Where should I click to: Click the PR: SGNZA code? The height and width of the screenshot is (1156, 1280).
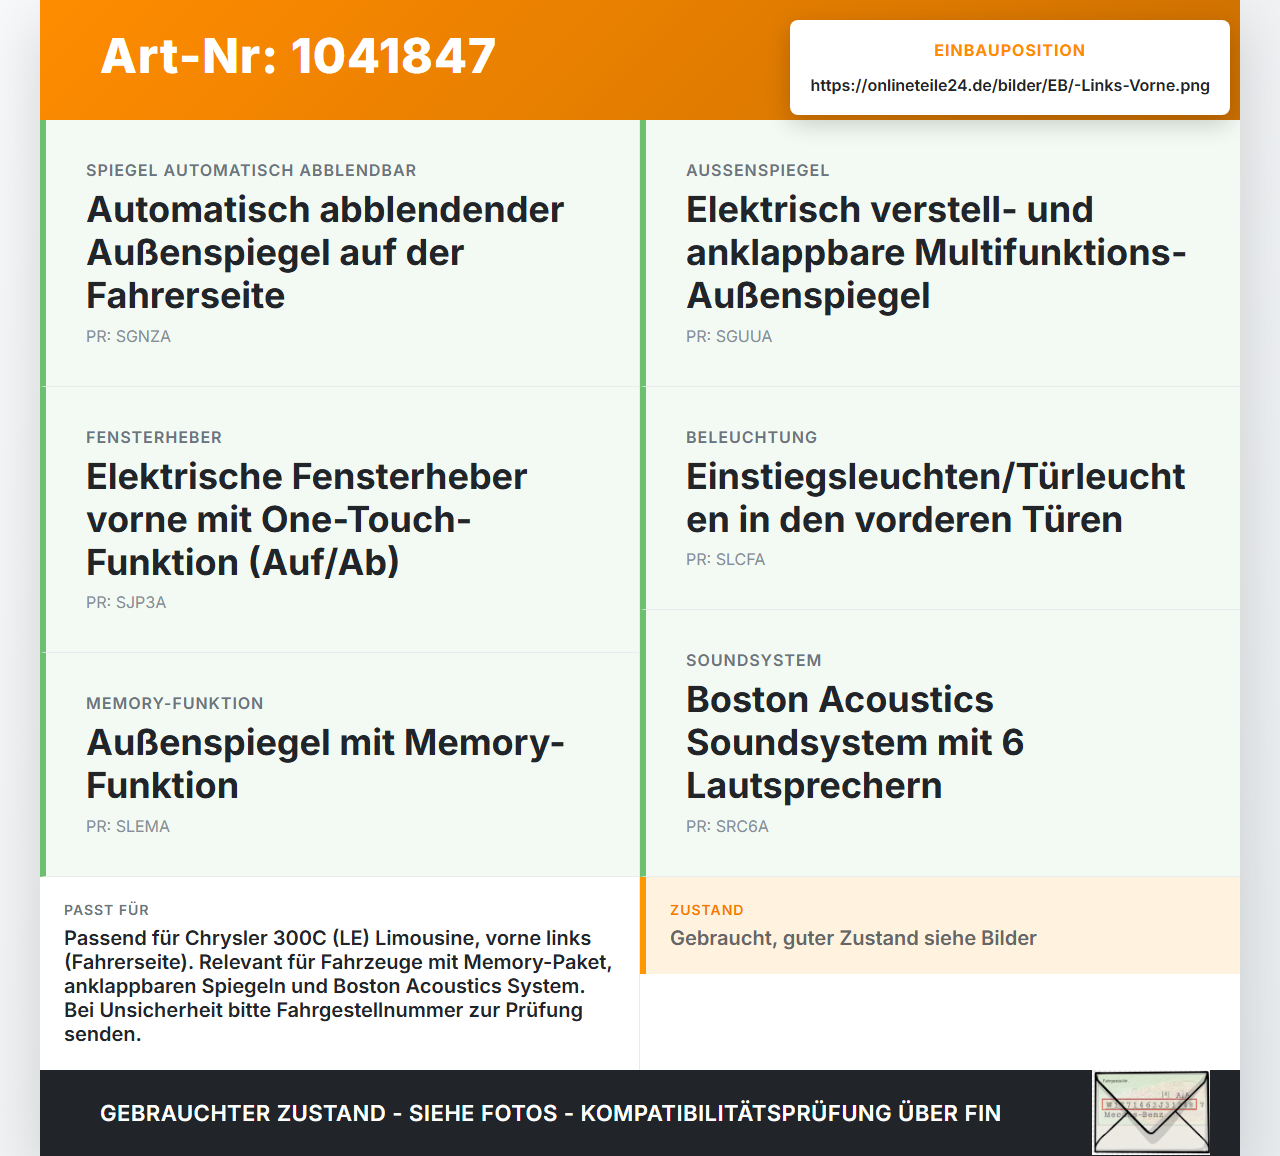click(128, 337)
